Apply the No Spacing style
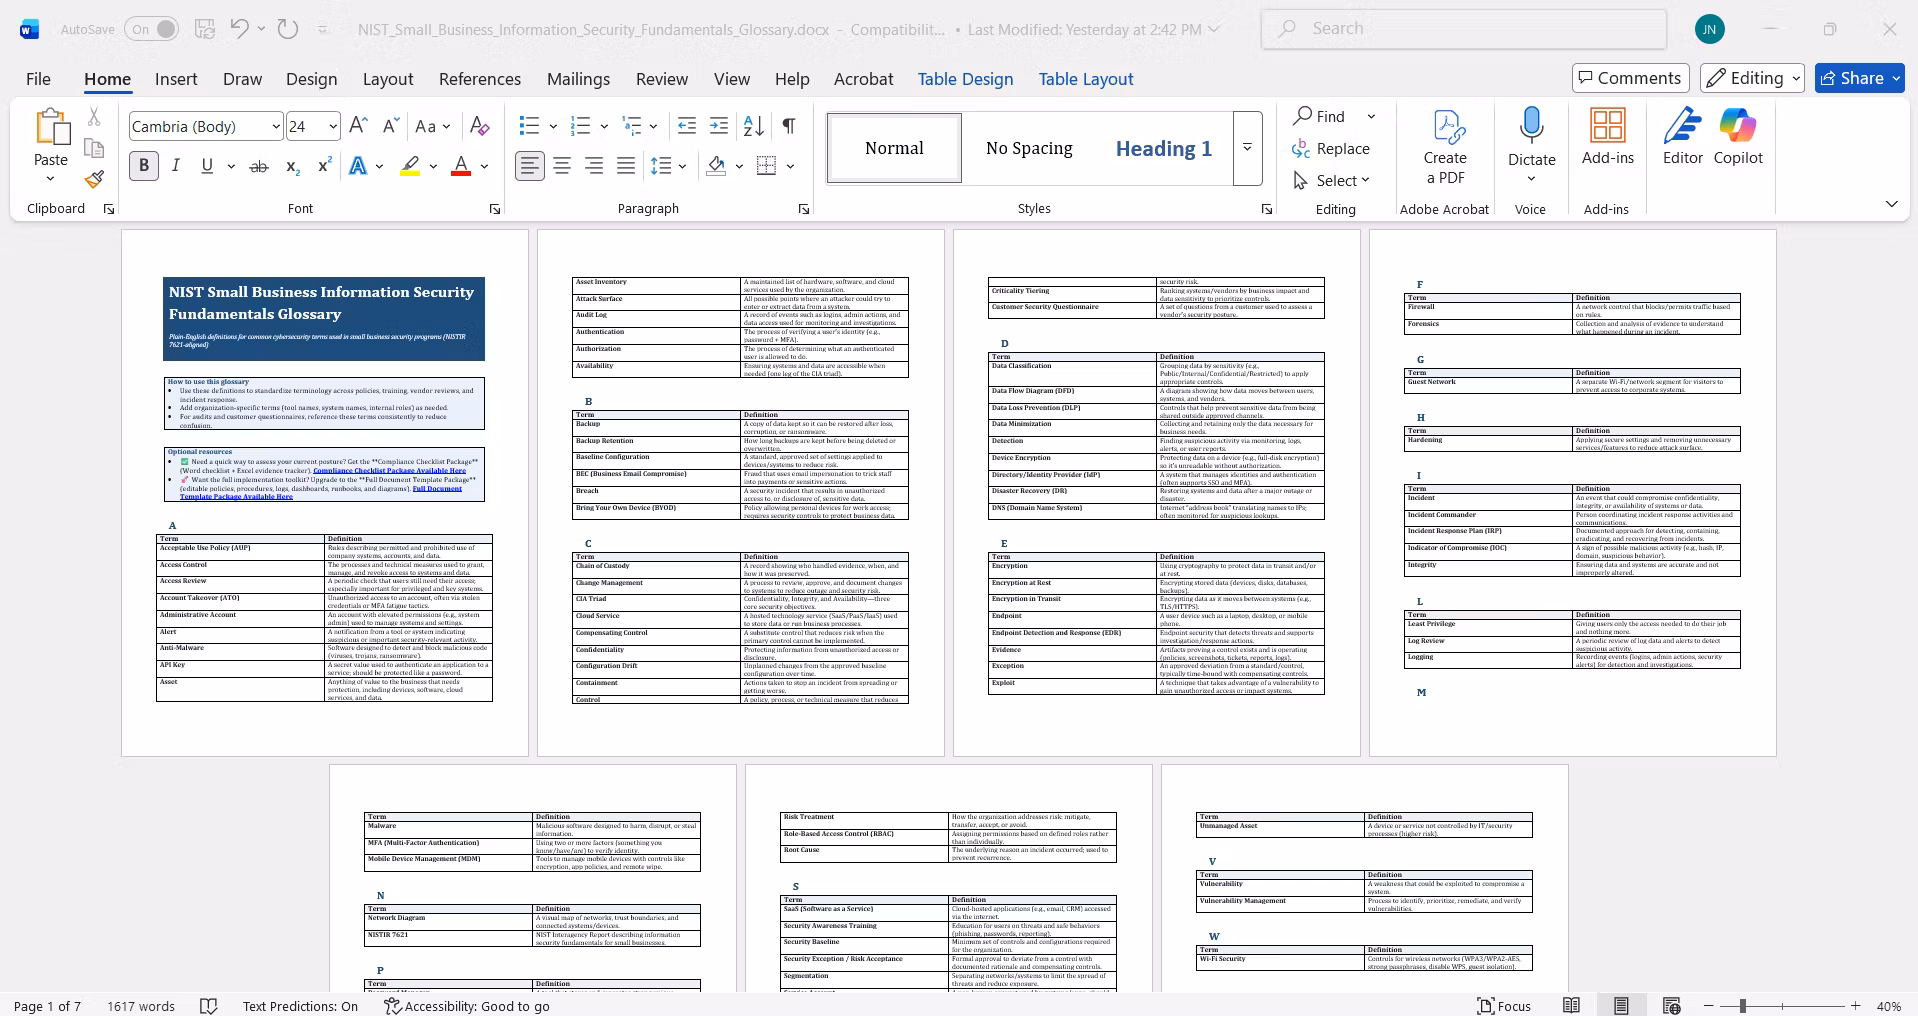 pyautogui.click(x=1029, y=148)
